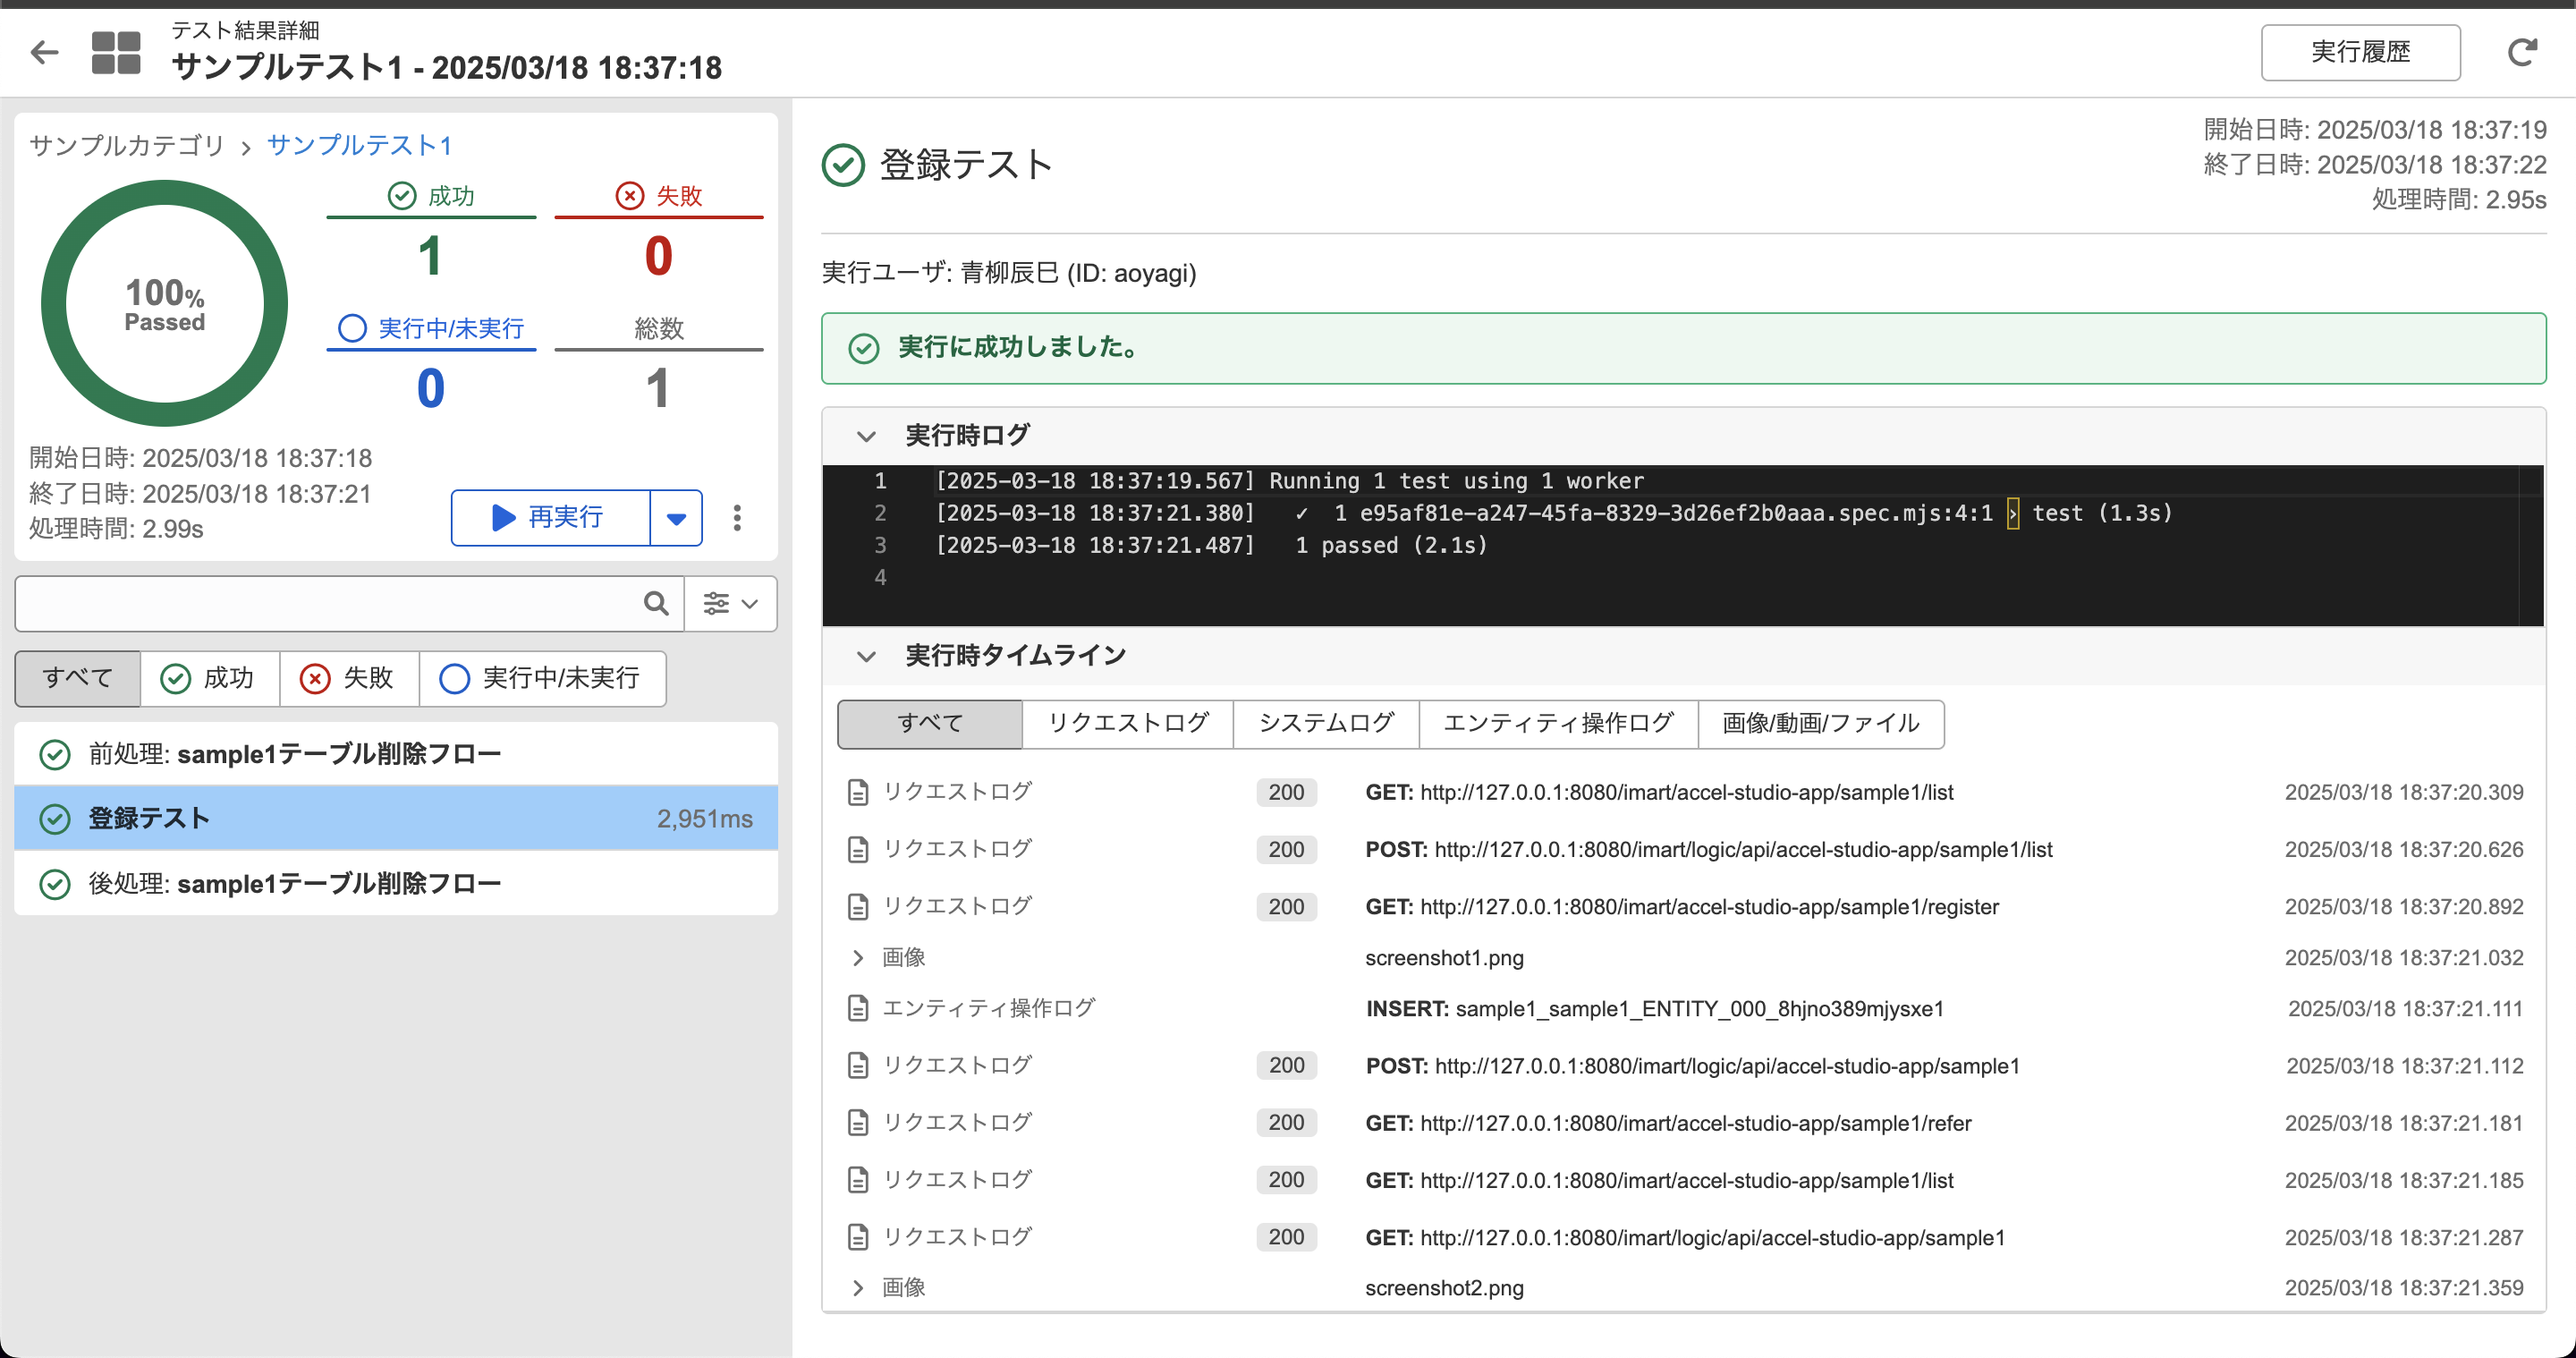
Task: Collapse the 実行時ログ section
Action: (x=866, y=436)
